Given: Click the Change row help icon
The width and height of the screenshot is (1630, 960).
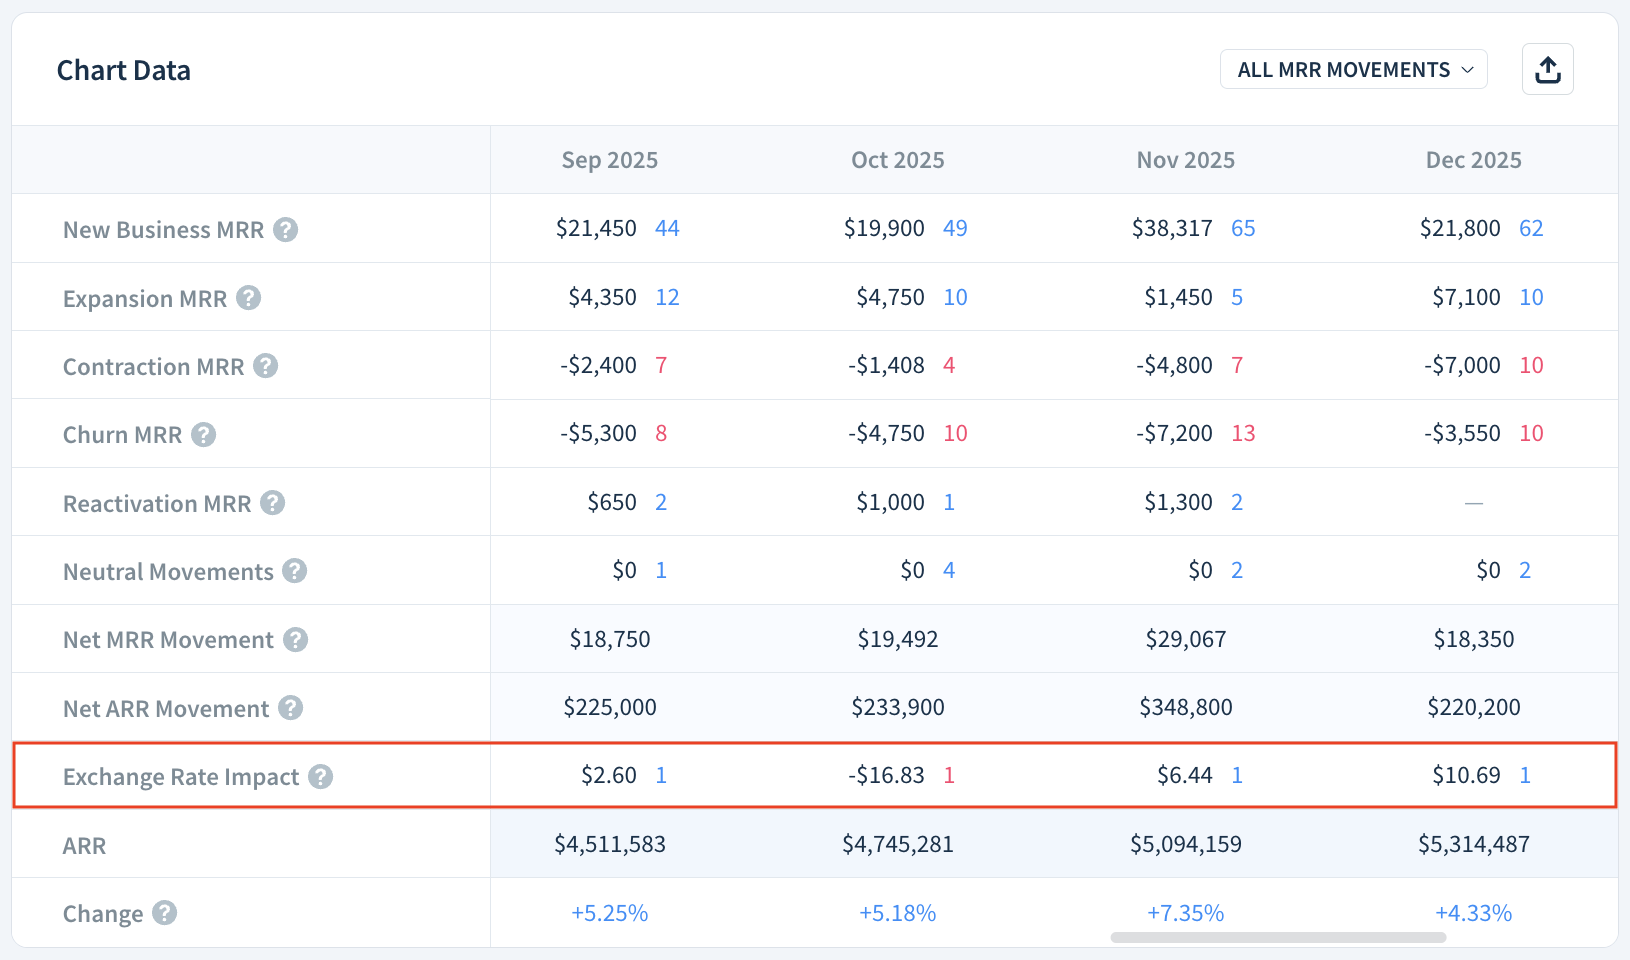Looking at the screenshot, I should point(166,912).
